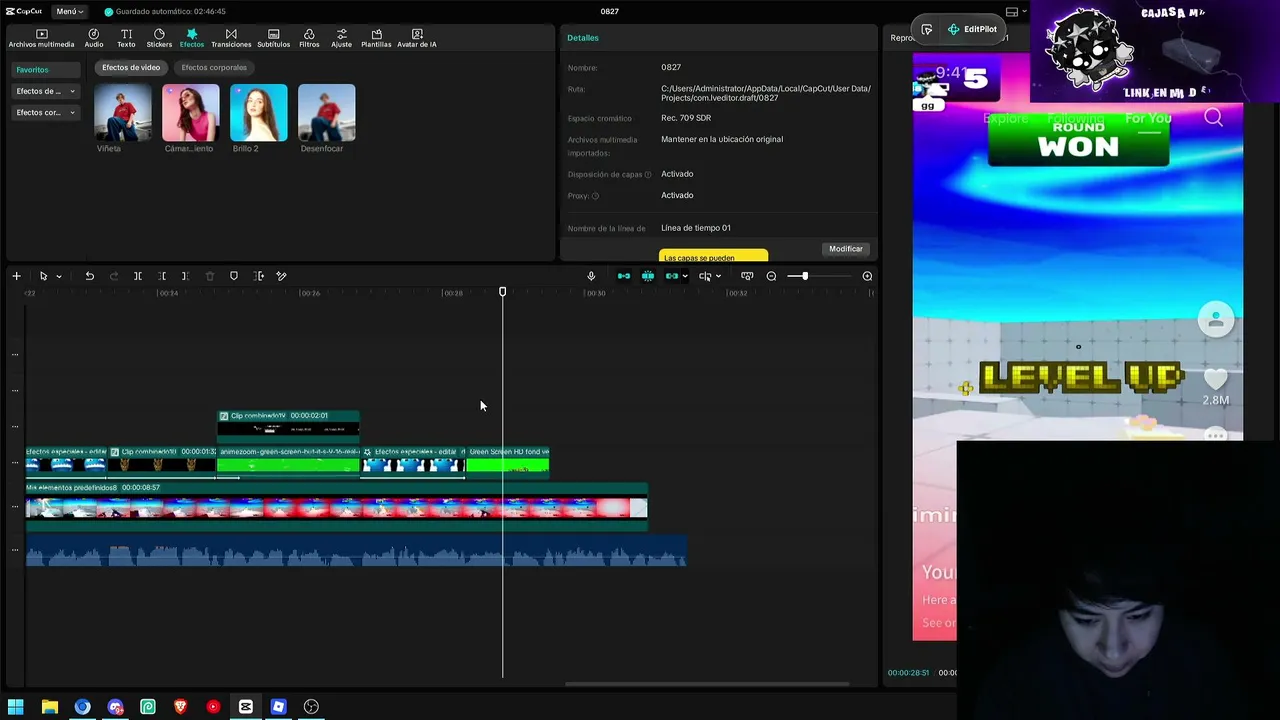Undo the last edit
The height and width of the screenshot is (720, 1280).
pos(89,276)
